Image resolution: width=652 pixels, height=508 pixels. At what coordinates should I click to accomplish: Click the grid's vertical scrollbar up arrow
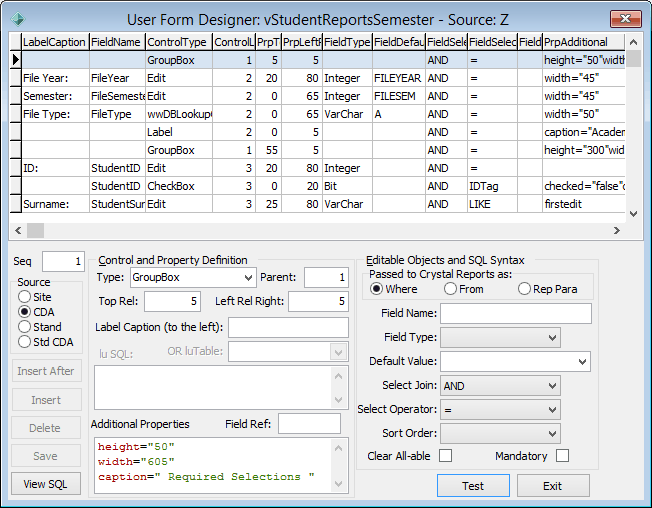coord(633,42)
